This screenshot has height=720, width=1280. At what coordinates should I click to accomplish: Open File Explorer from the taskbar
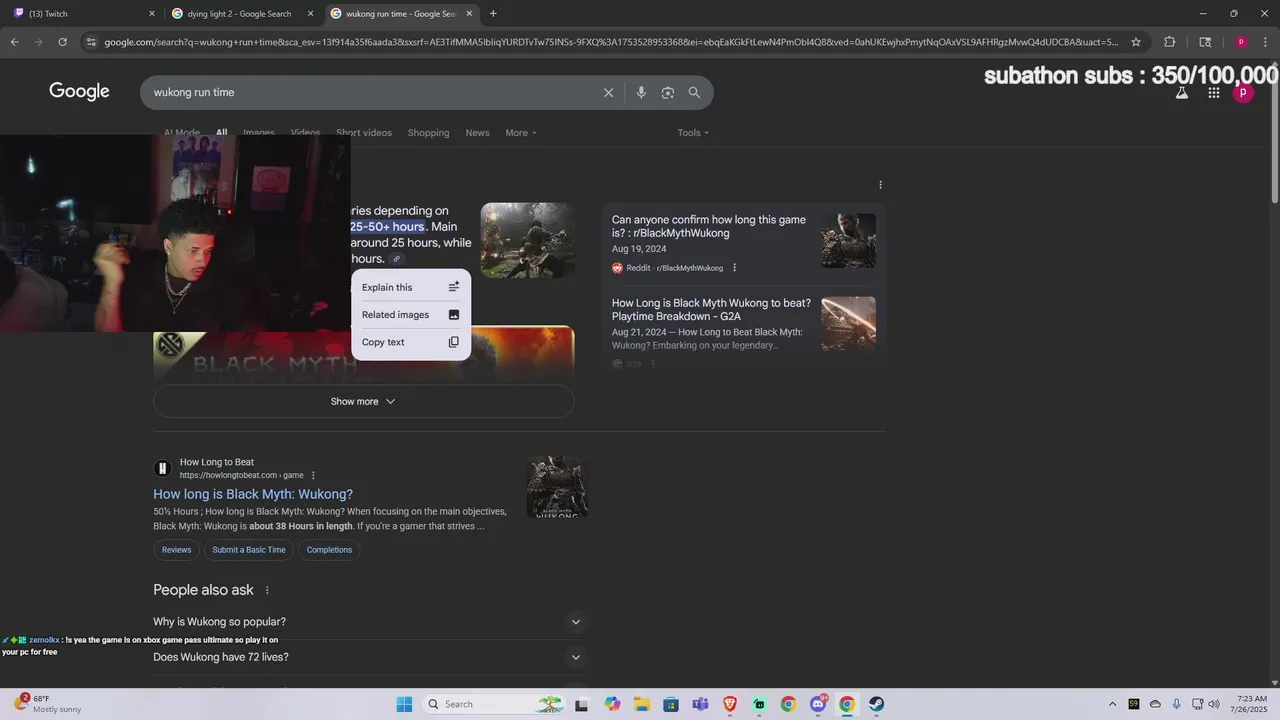(642, 704)
